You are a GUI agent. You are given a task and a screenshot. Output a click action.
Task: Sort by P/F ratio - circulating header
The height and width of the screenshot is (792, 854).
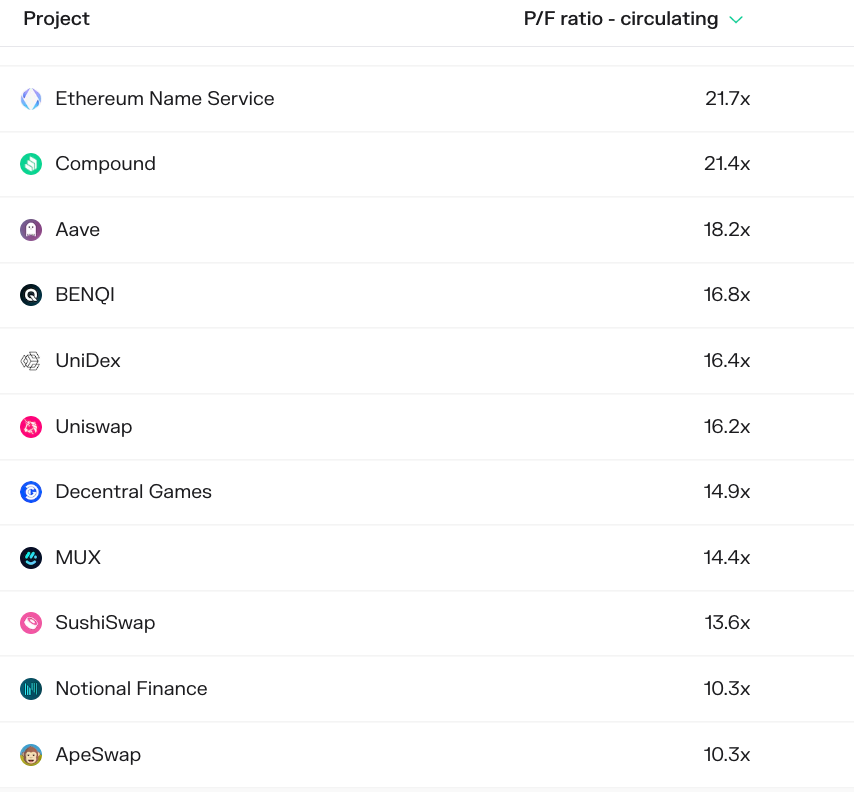pyautogui.click(x=621, y=19)
